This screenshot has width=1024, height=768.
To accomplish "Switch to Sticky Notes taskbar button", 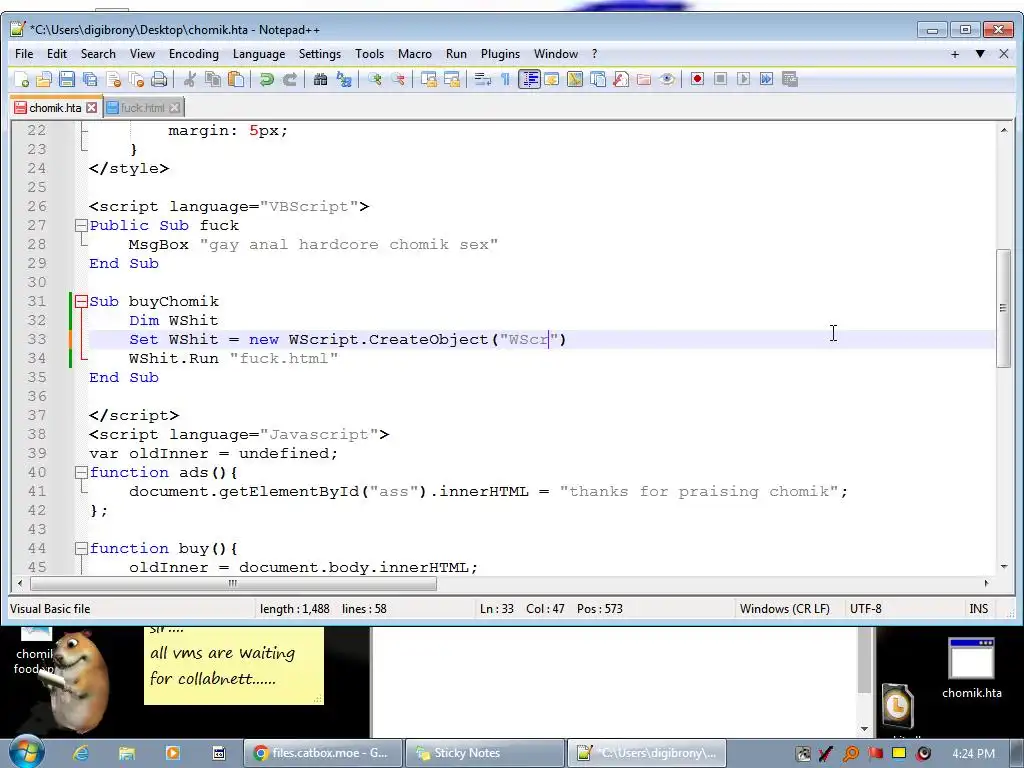I will [x=484, y=753].
